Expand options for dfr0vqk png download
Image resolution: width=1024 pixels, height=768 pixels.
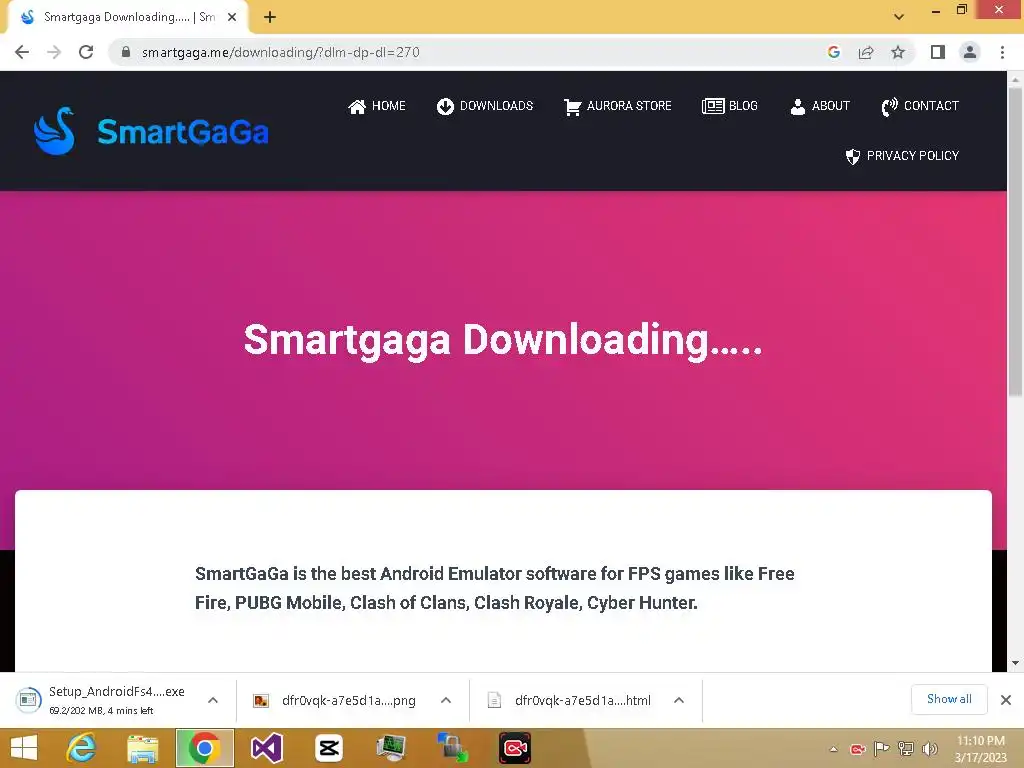pos(446,700)
